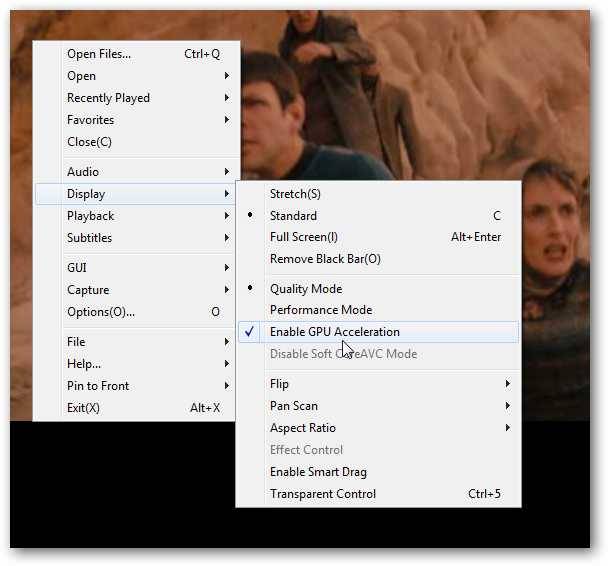The width and height of the screenshot is (608, 566).
Task: Expand the Aspect Ratio submenu
Action: tap(378, 428)
